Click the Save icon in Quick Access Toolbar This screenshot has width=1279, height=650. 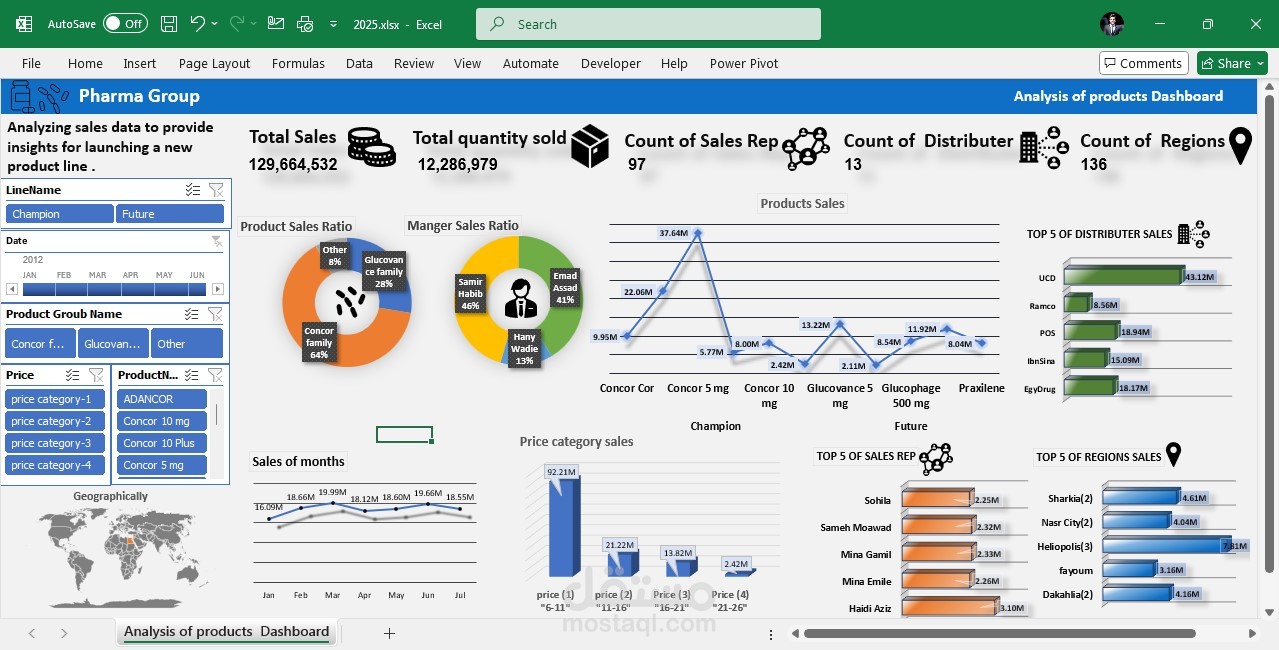[x=168, y=24]
